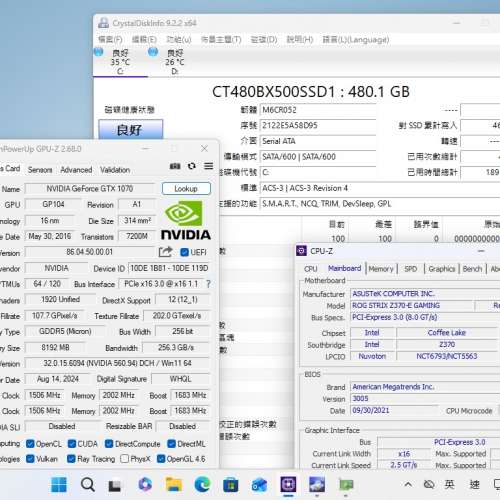Switch to SPD tab in CPU-Z
The image size is (500, 500).
(x=410, y=269)
